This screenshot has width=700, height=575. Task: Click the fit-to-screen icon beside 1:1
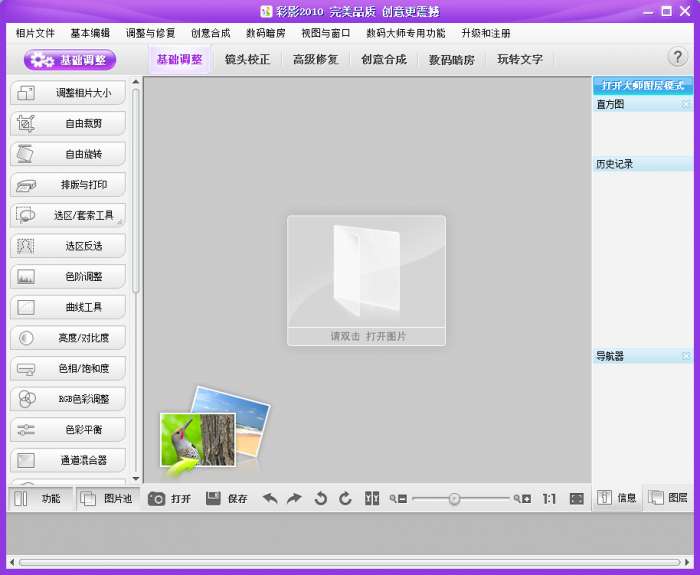click(x=577, y=498)
